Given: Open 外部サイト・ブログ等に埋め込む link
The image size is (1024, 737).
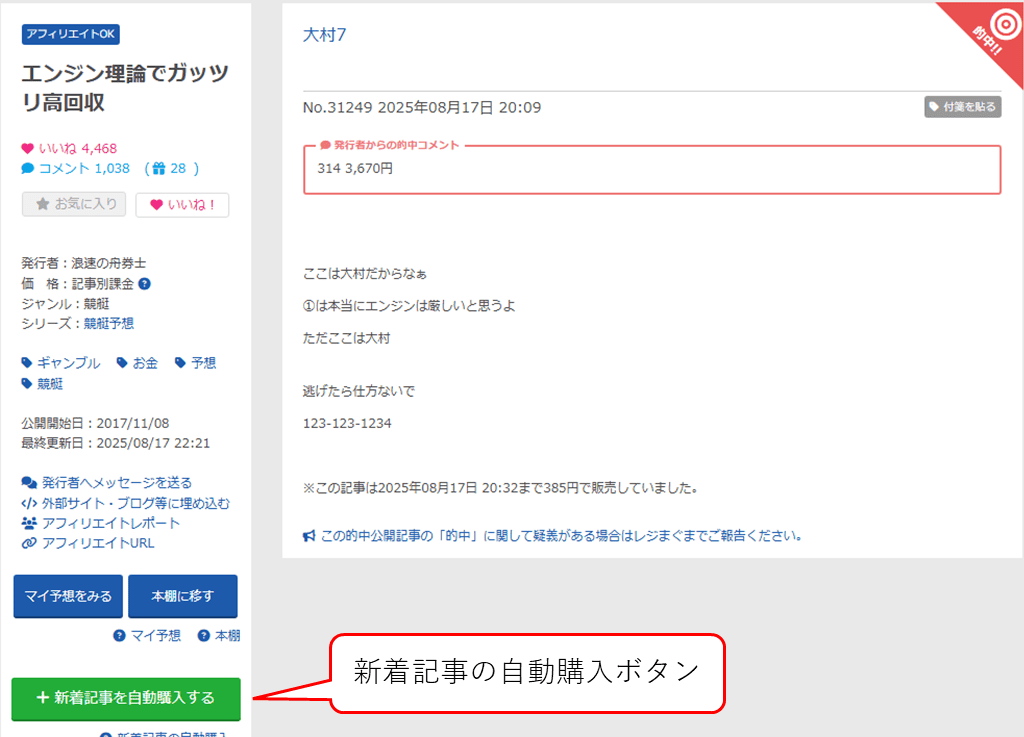Looking at the screenshot, I should [x=136, y=503].
